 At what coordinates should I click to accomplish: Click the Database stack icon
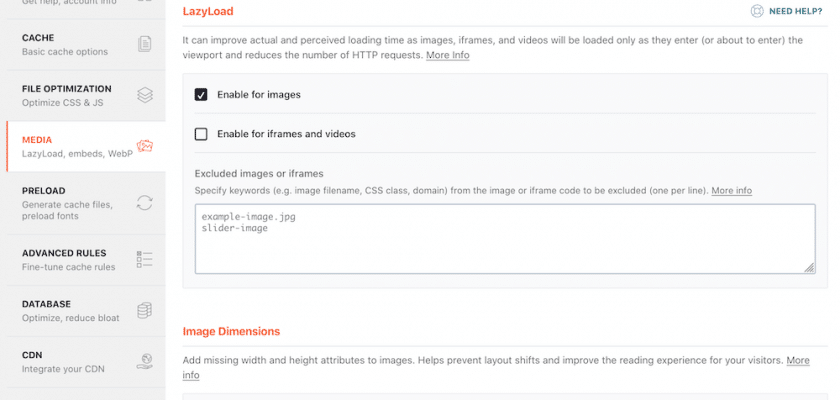(x=145, y=310)
